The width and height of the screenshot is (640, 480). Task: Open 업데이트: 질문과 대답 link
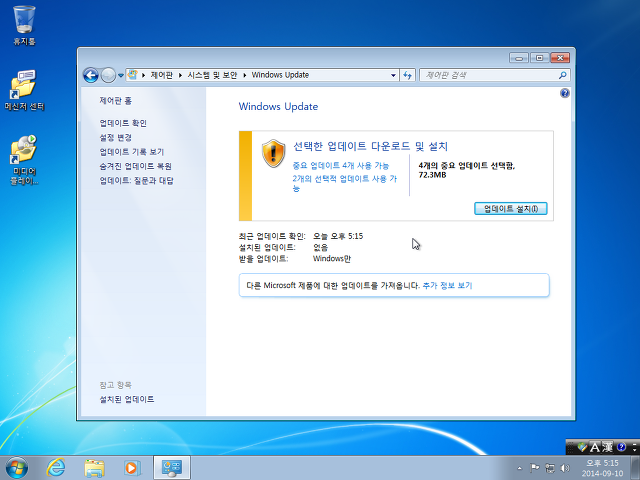[x=136, y=180]
